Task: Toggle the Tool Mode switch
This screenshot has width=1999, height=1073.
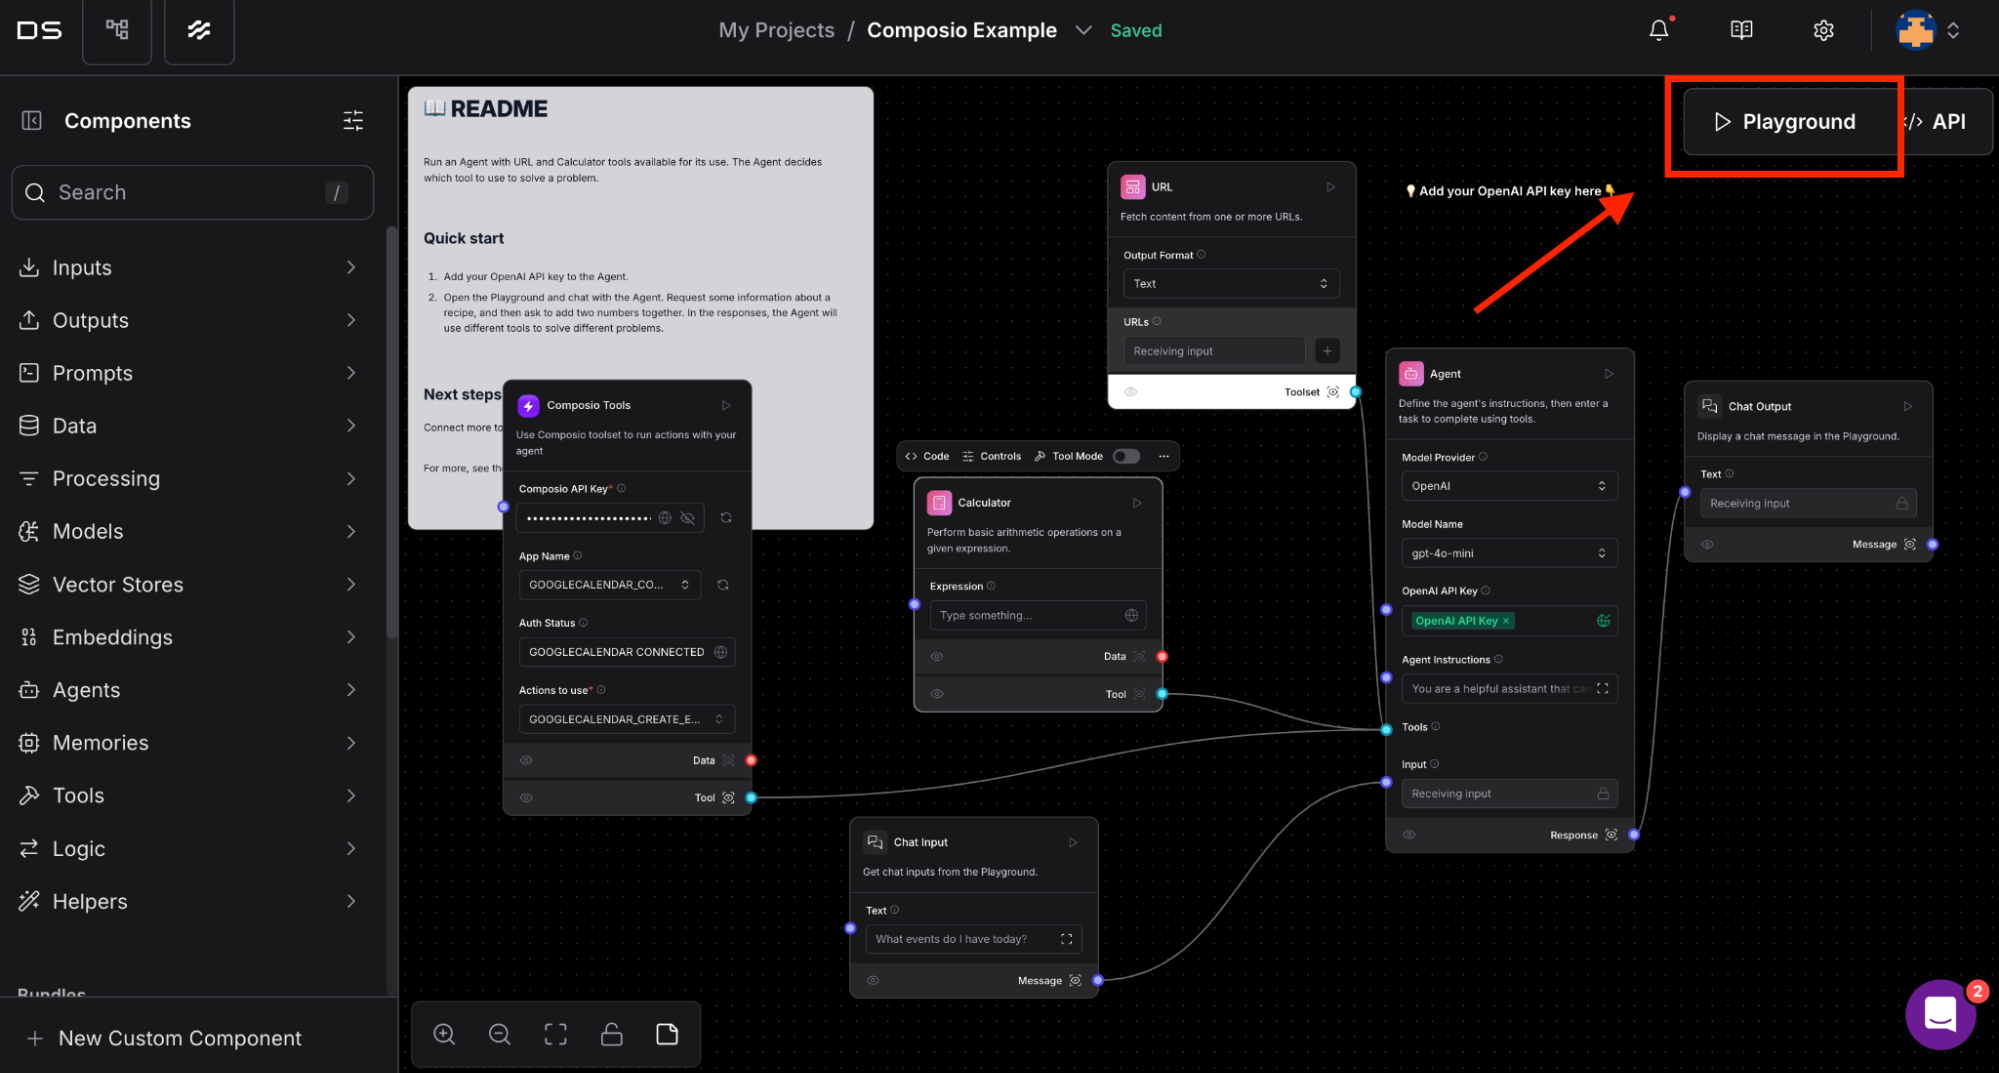Action: 1126,456
